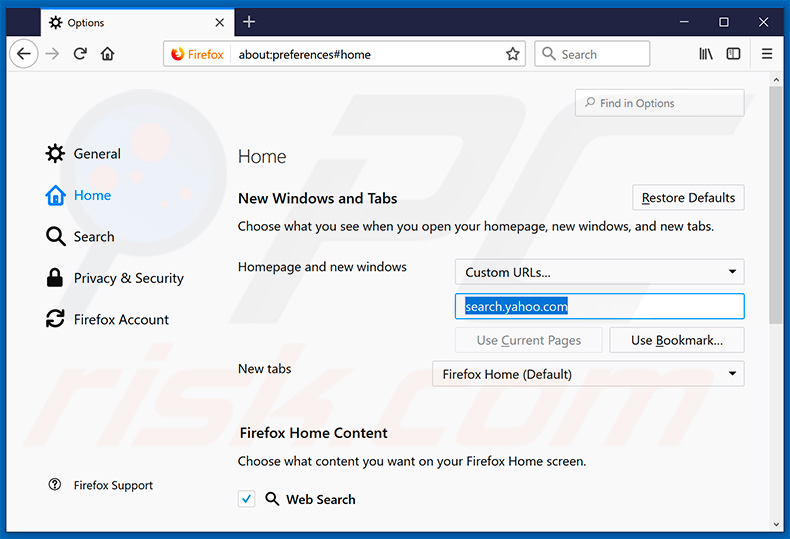Close the Options tab
Viewport: 790px width, 539px height.
220,23
